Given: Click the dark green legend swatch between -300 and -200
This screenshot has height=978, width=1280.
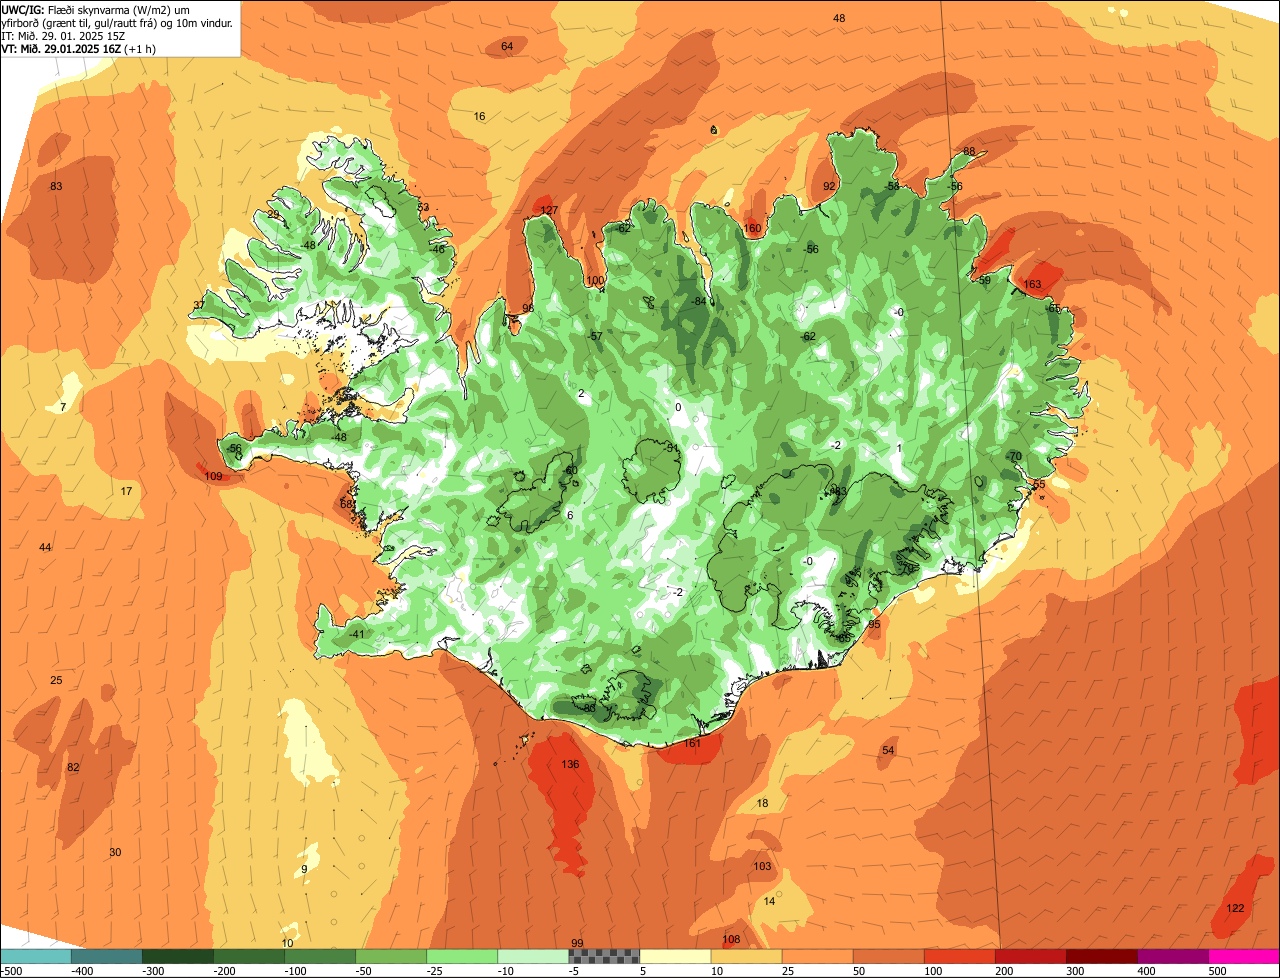Looking at the screenshot, I should pos(178,956).
